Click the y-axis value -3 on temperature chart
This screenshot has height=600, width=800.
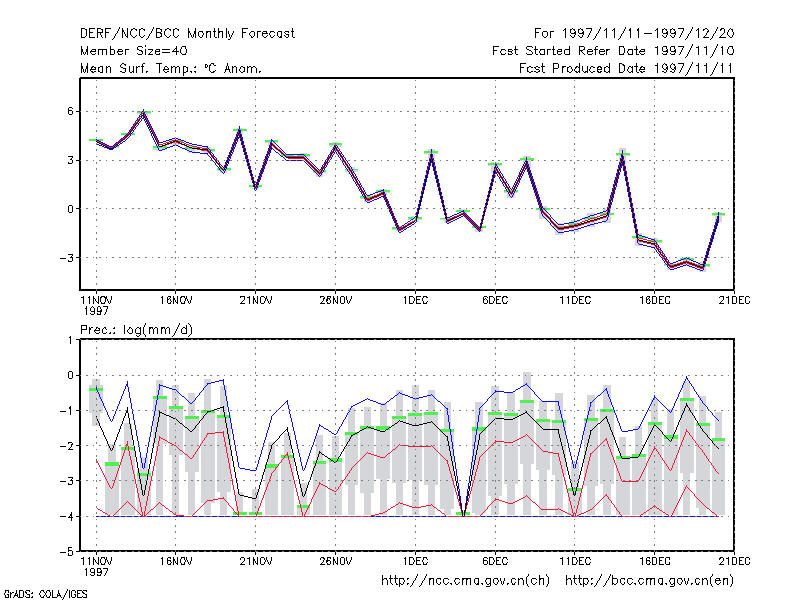coord(67,258)
